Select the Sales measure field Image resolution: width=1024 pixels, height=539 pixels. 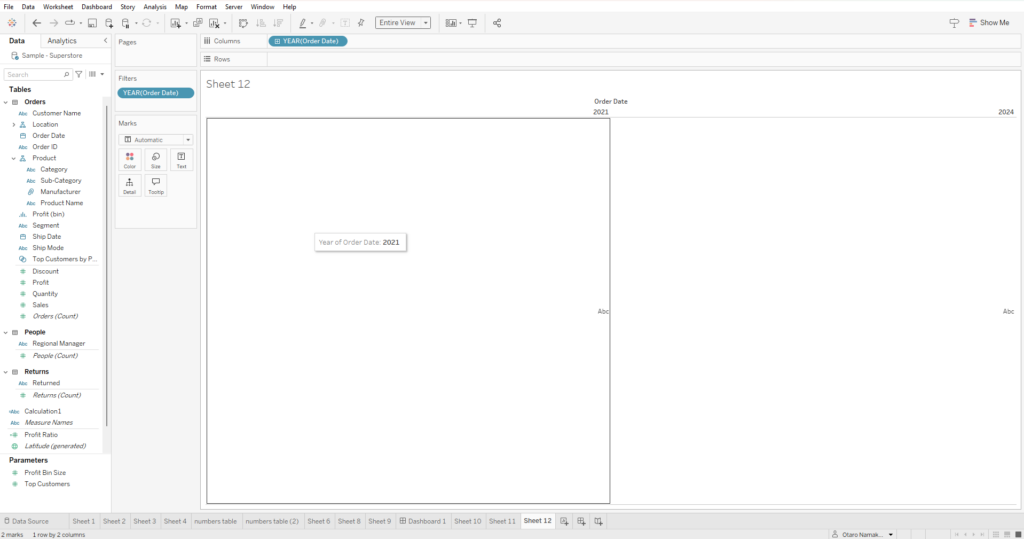click(40, 305)
